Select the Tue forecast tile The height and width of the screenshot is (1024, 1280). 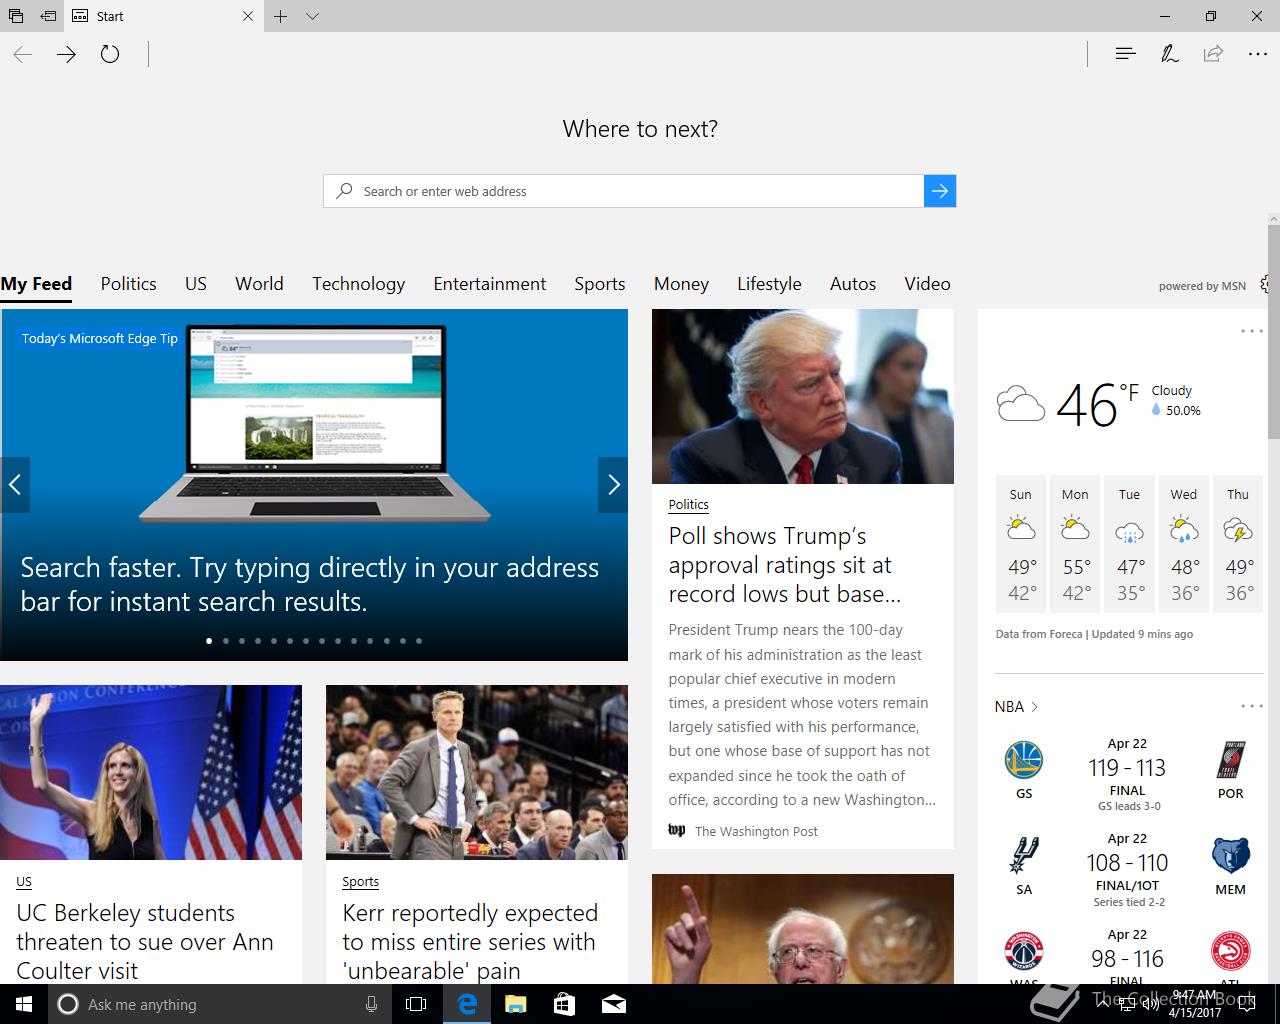(1129, 544)
